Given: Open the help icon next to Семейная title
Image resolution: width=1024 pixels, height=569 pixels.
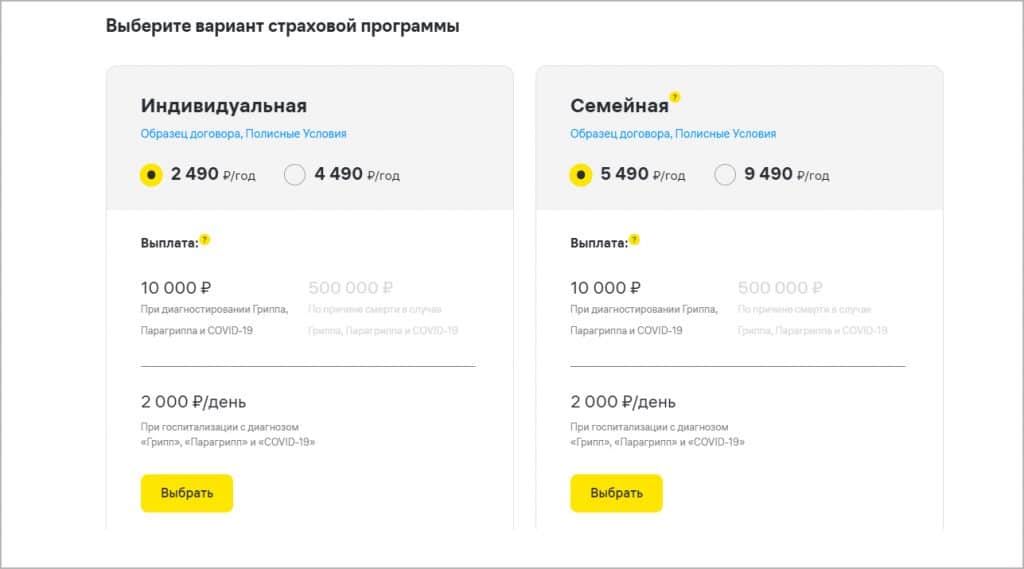Looking at the screenshot, I should click(675, 97).
